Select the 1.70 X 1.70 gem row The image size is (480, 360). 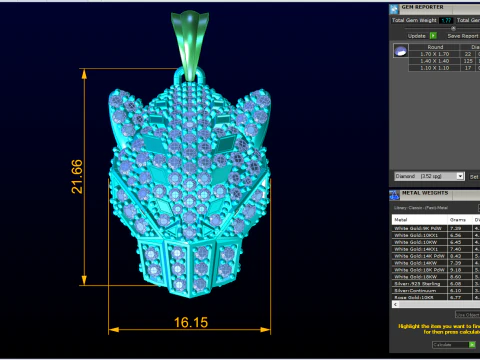point(444,54)
